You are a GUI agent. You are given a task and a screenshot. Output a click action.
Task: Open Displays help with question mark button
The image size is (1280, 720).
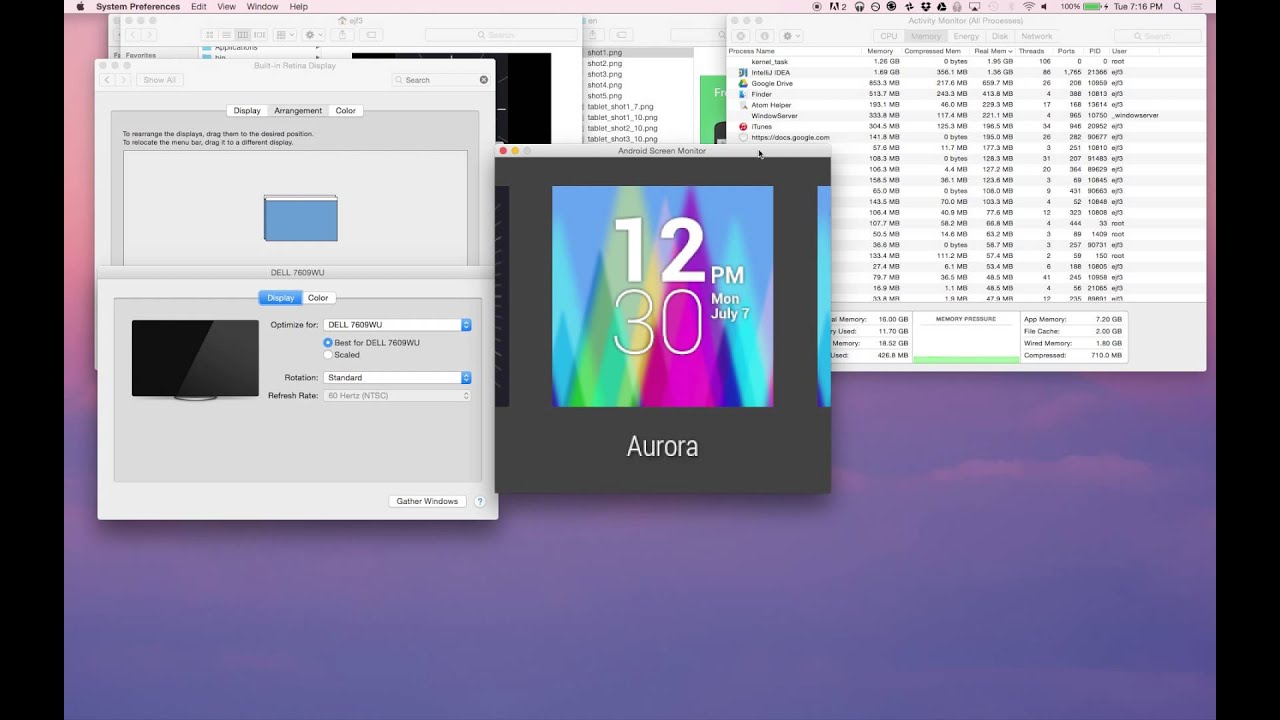coord(480,501)
